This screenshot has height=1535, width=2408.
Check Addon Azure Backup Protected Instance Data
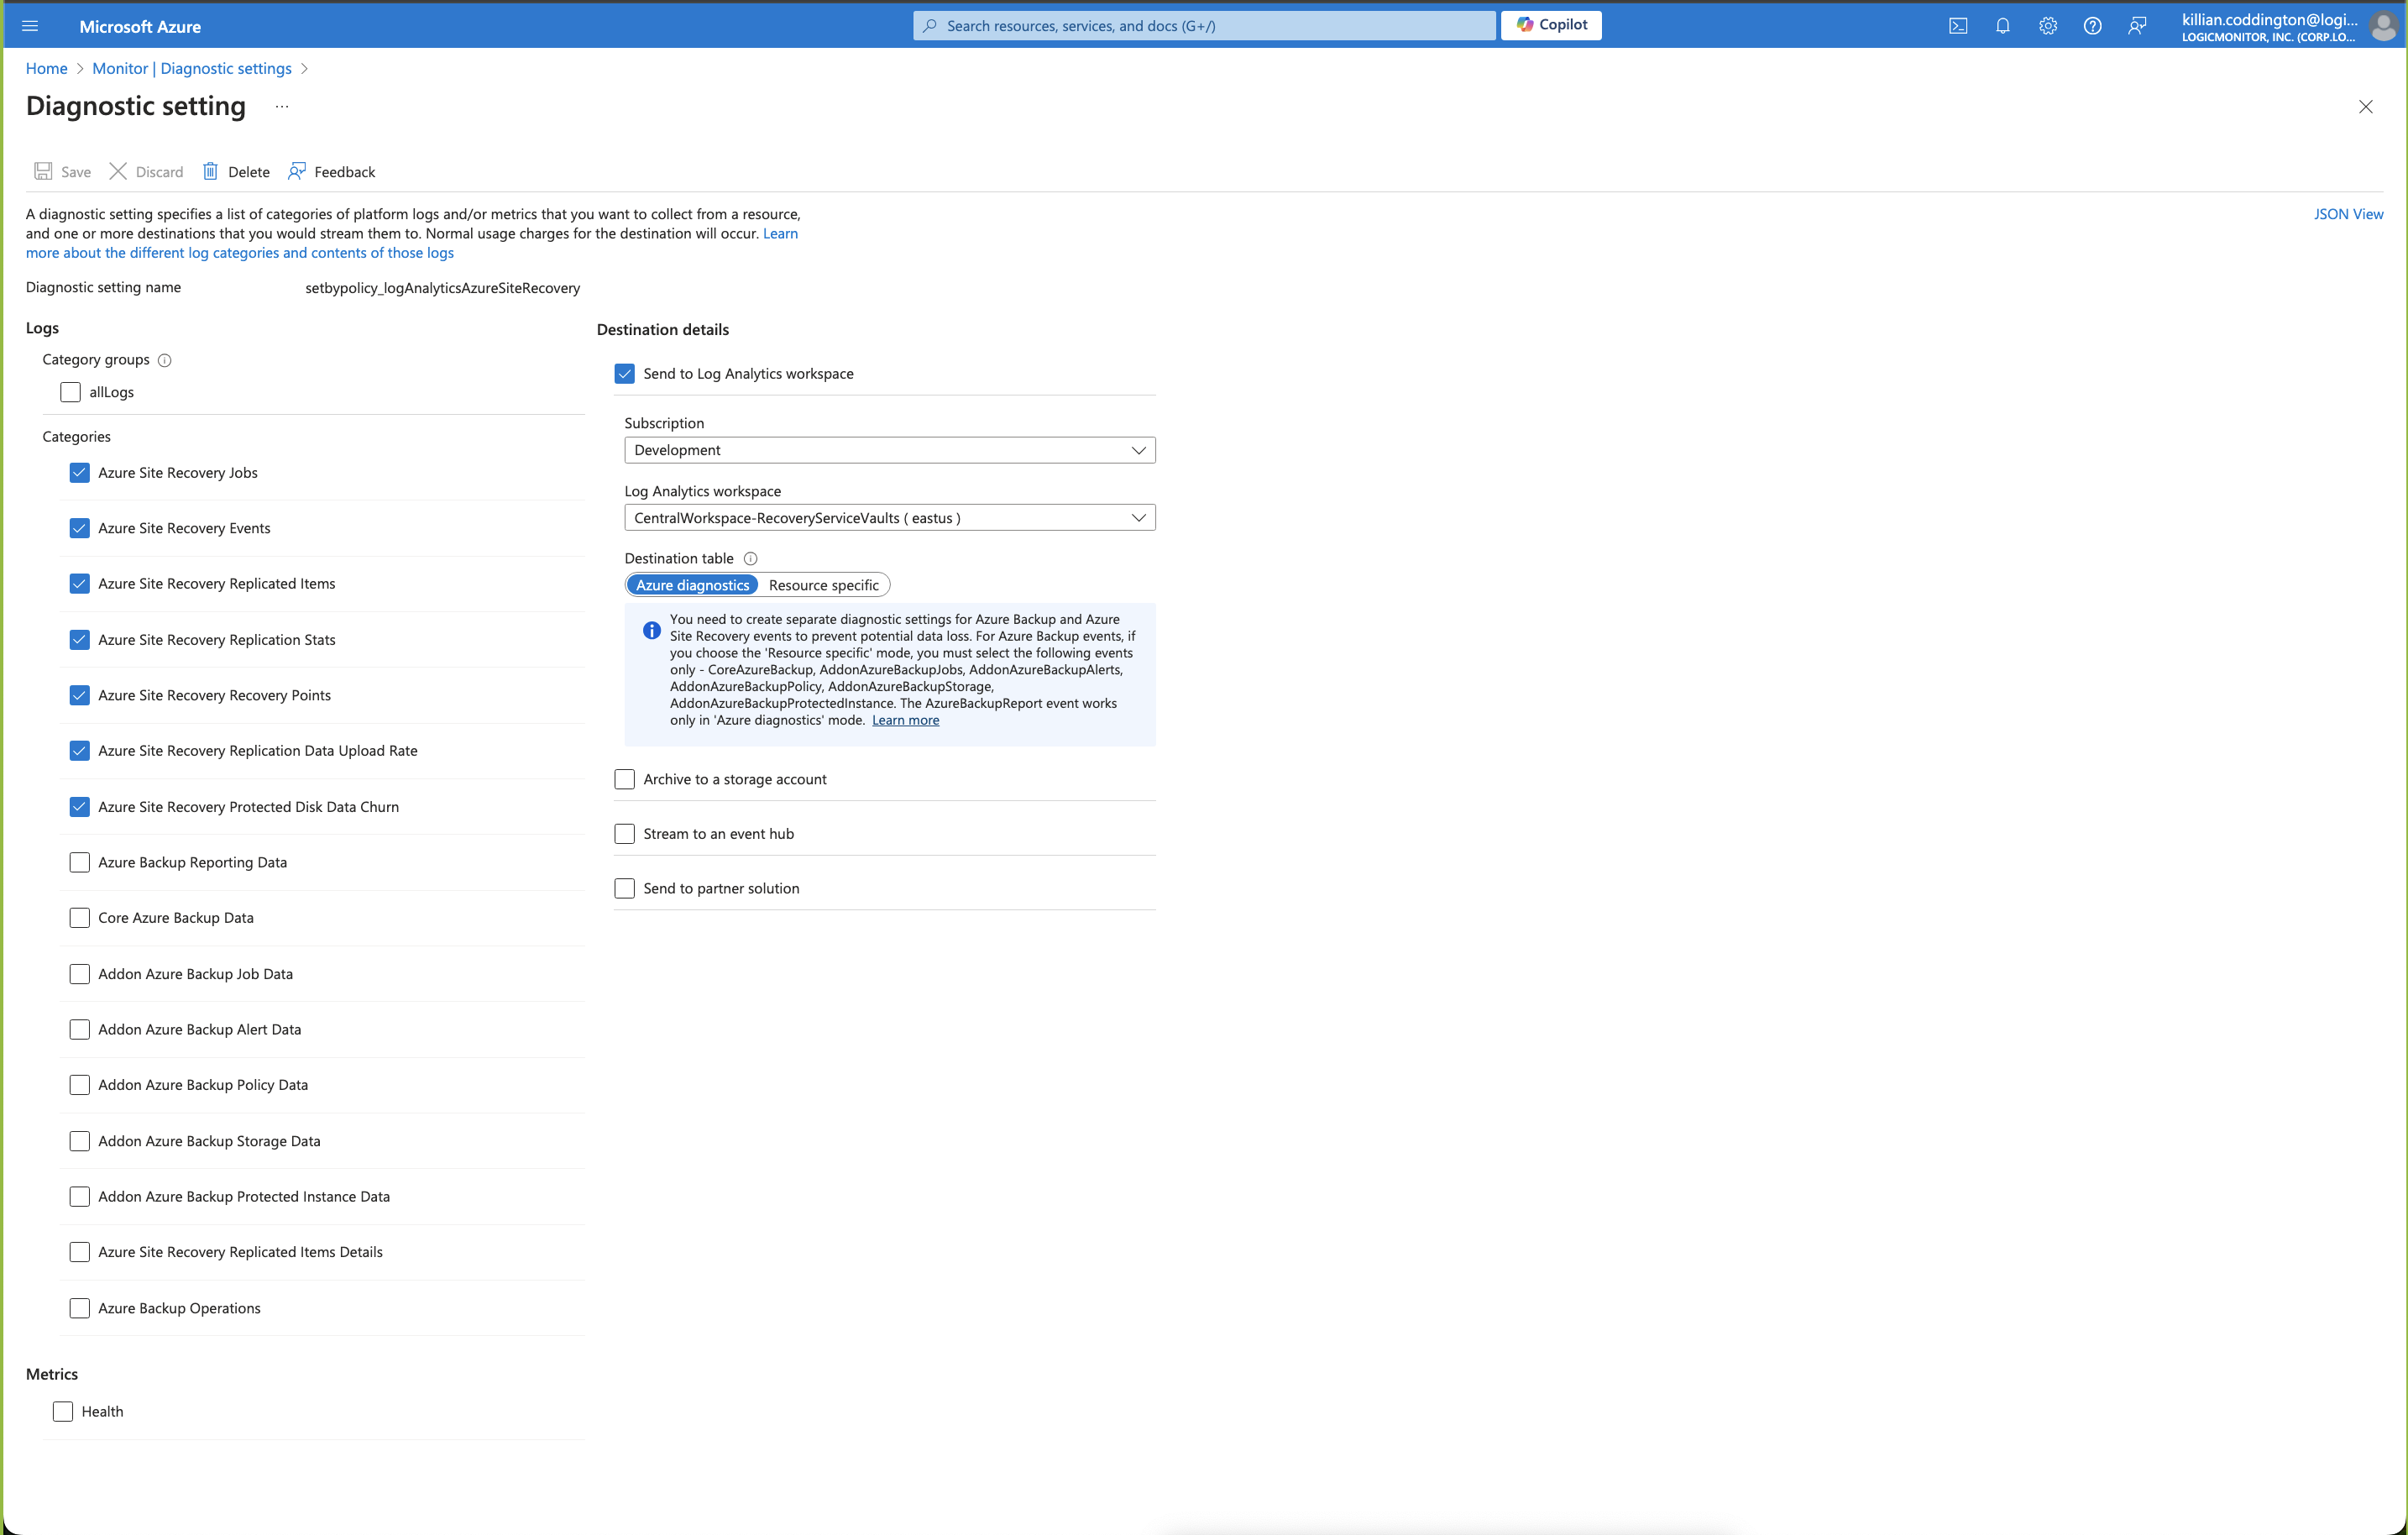coord(80,1196)
